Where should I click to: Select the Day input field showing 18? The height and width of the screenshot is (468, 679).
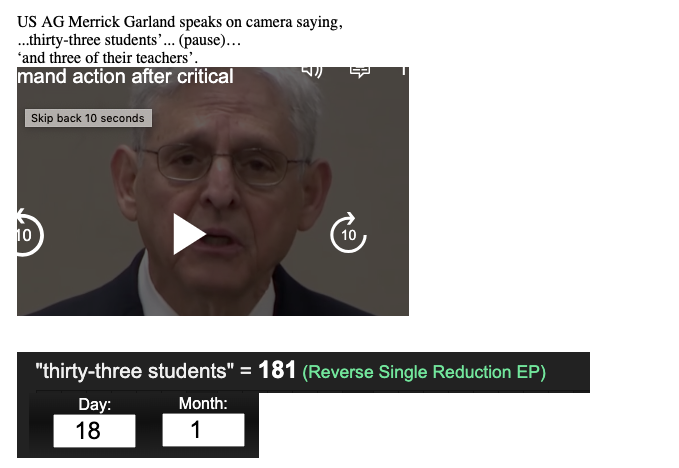(94, 431)
